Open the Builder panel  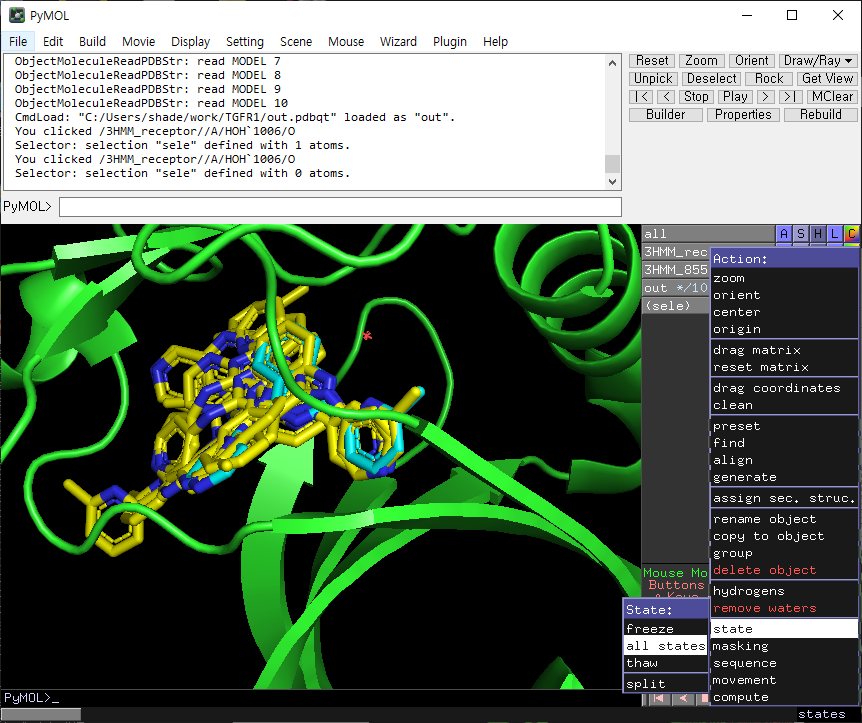[x=666, y=115]
